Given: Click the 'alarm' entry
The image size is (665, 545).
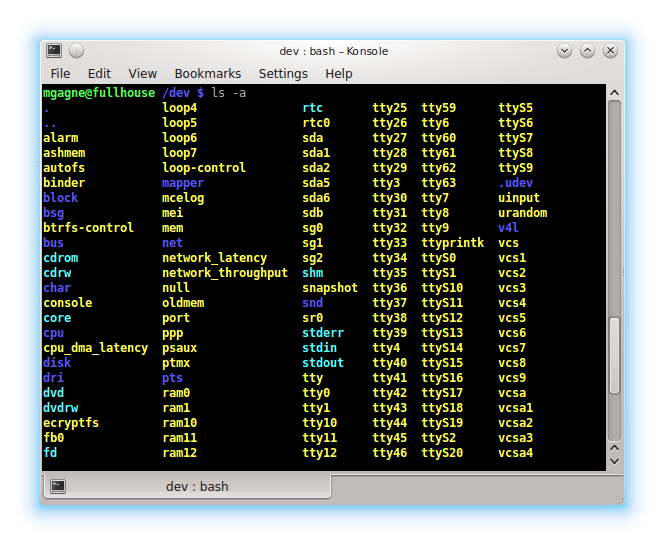Looking at the screenshot, I should tap(60, 138).
